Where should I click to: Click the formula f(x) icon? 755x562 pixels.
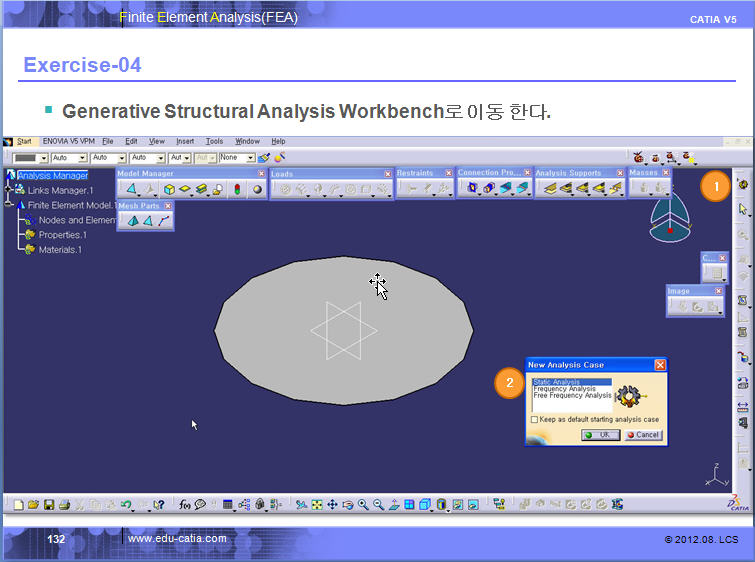tap(185, 505)
